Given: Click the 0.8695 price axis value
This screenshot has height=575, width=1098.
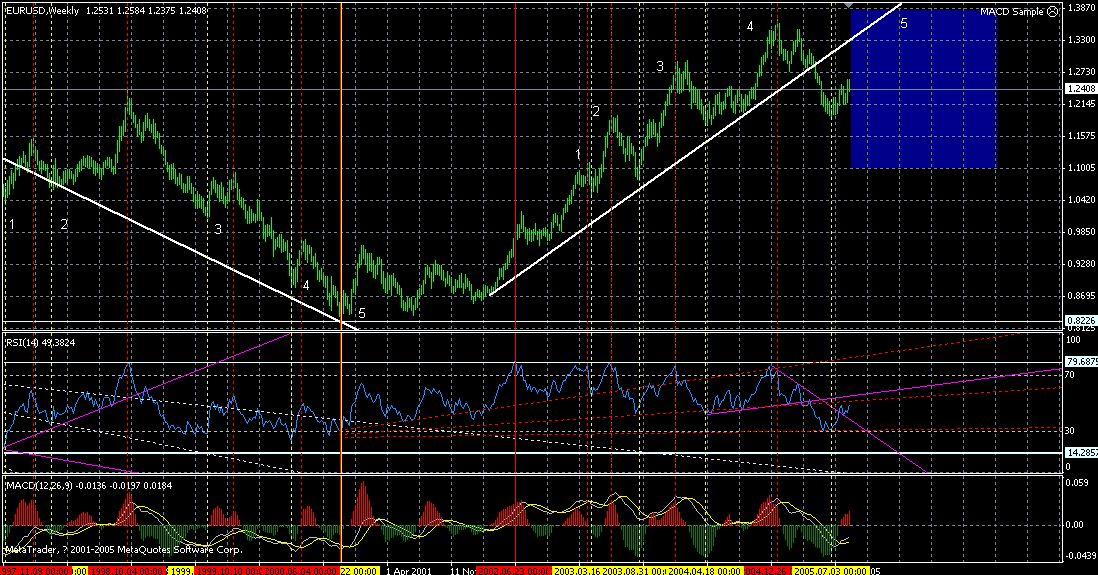Looking at the screenshot, I should tap(1081, 296).
